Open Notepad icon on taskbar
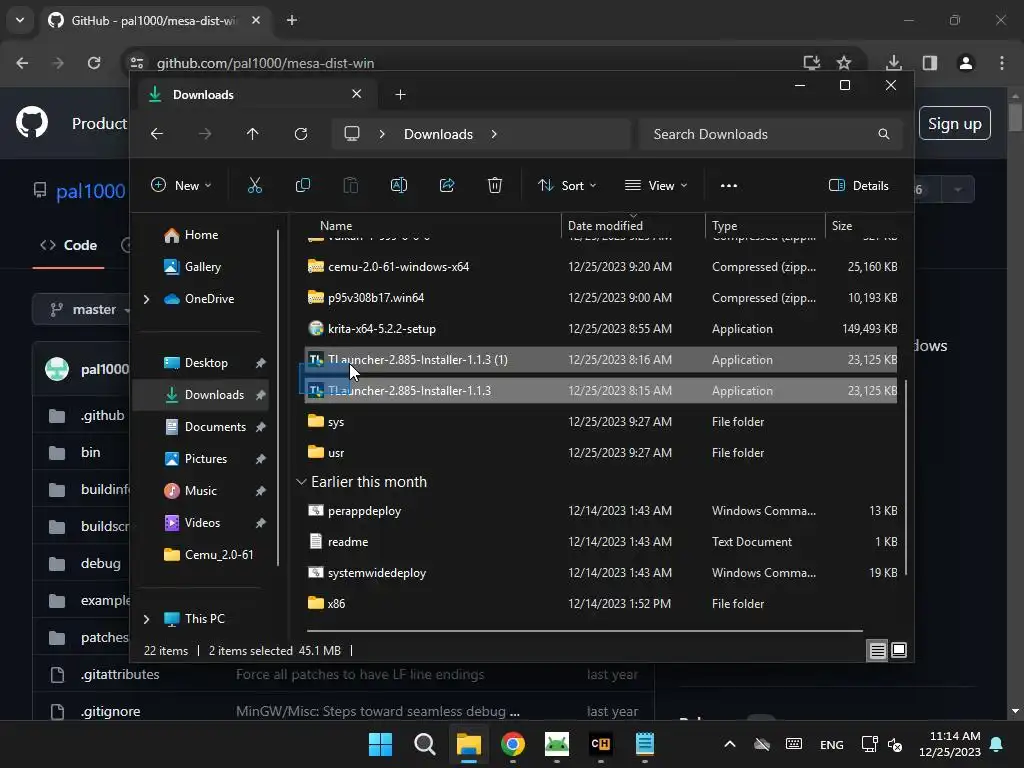 (645, 744)
